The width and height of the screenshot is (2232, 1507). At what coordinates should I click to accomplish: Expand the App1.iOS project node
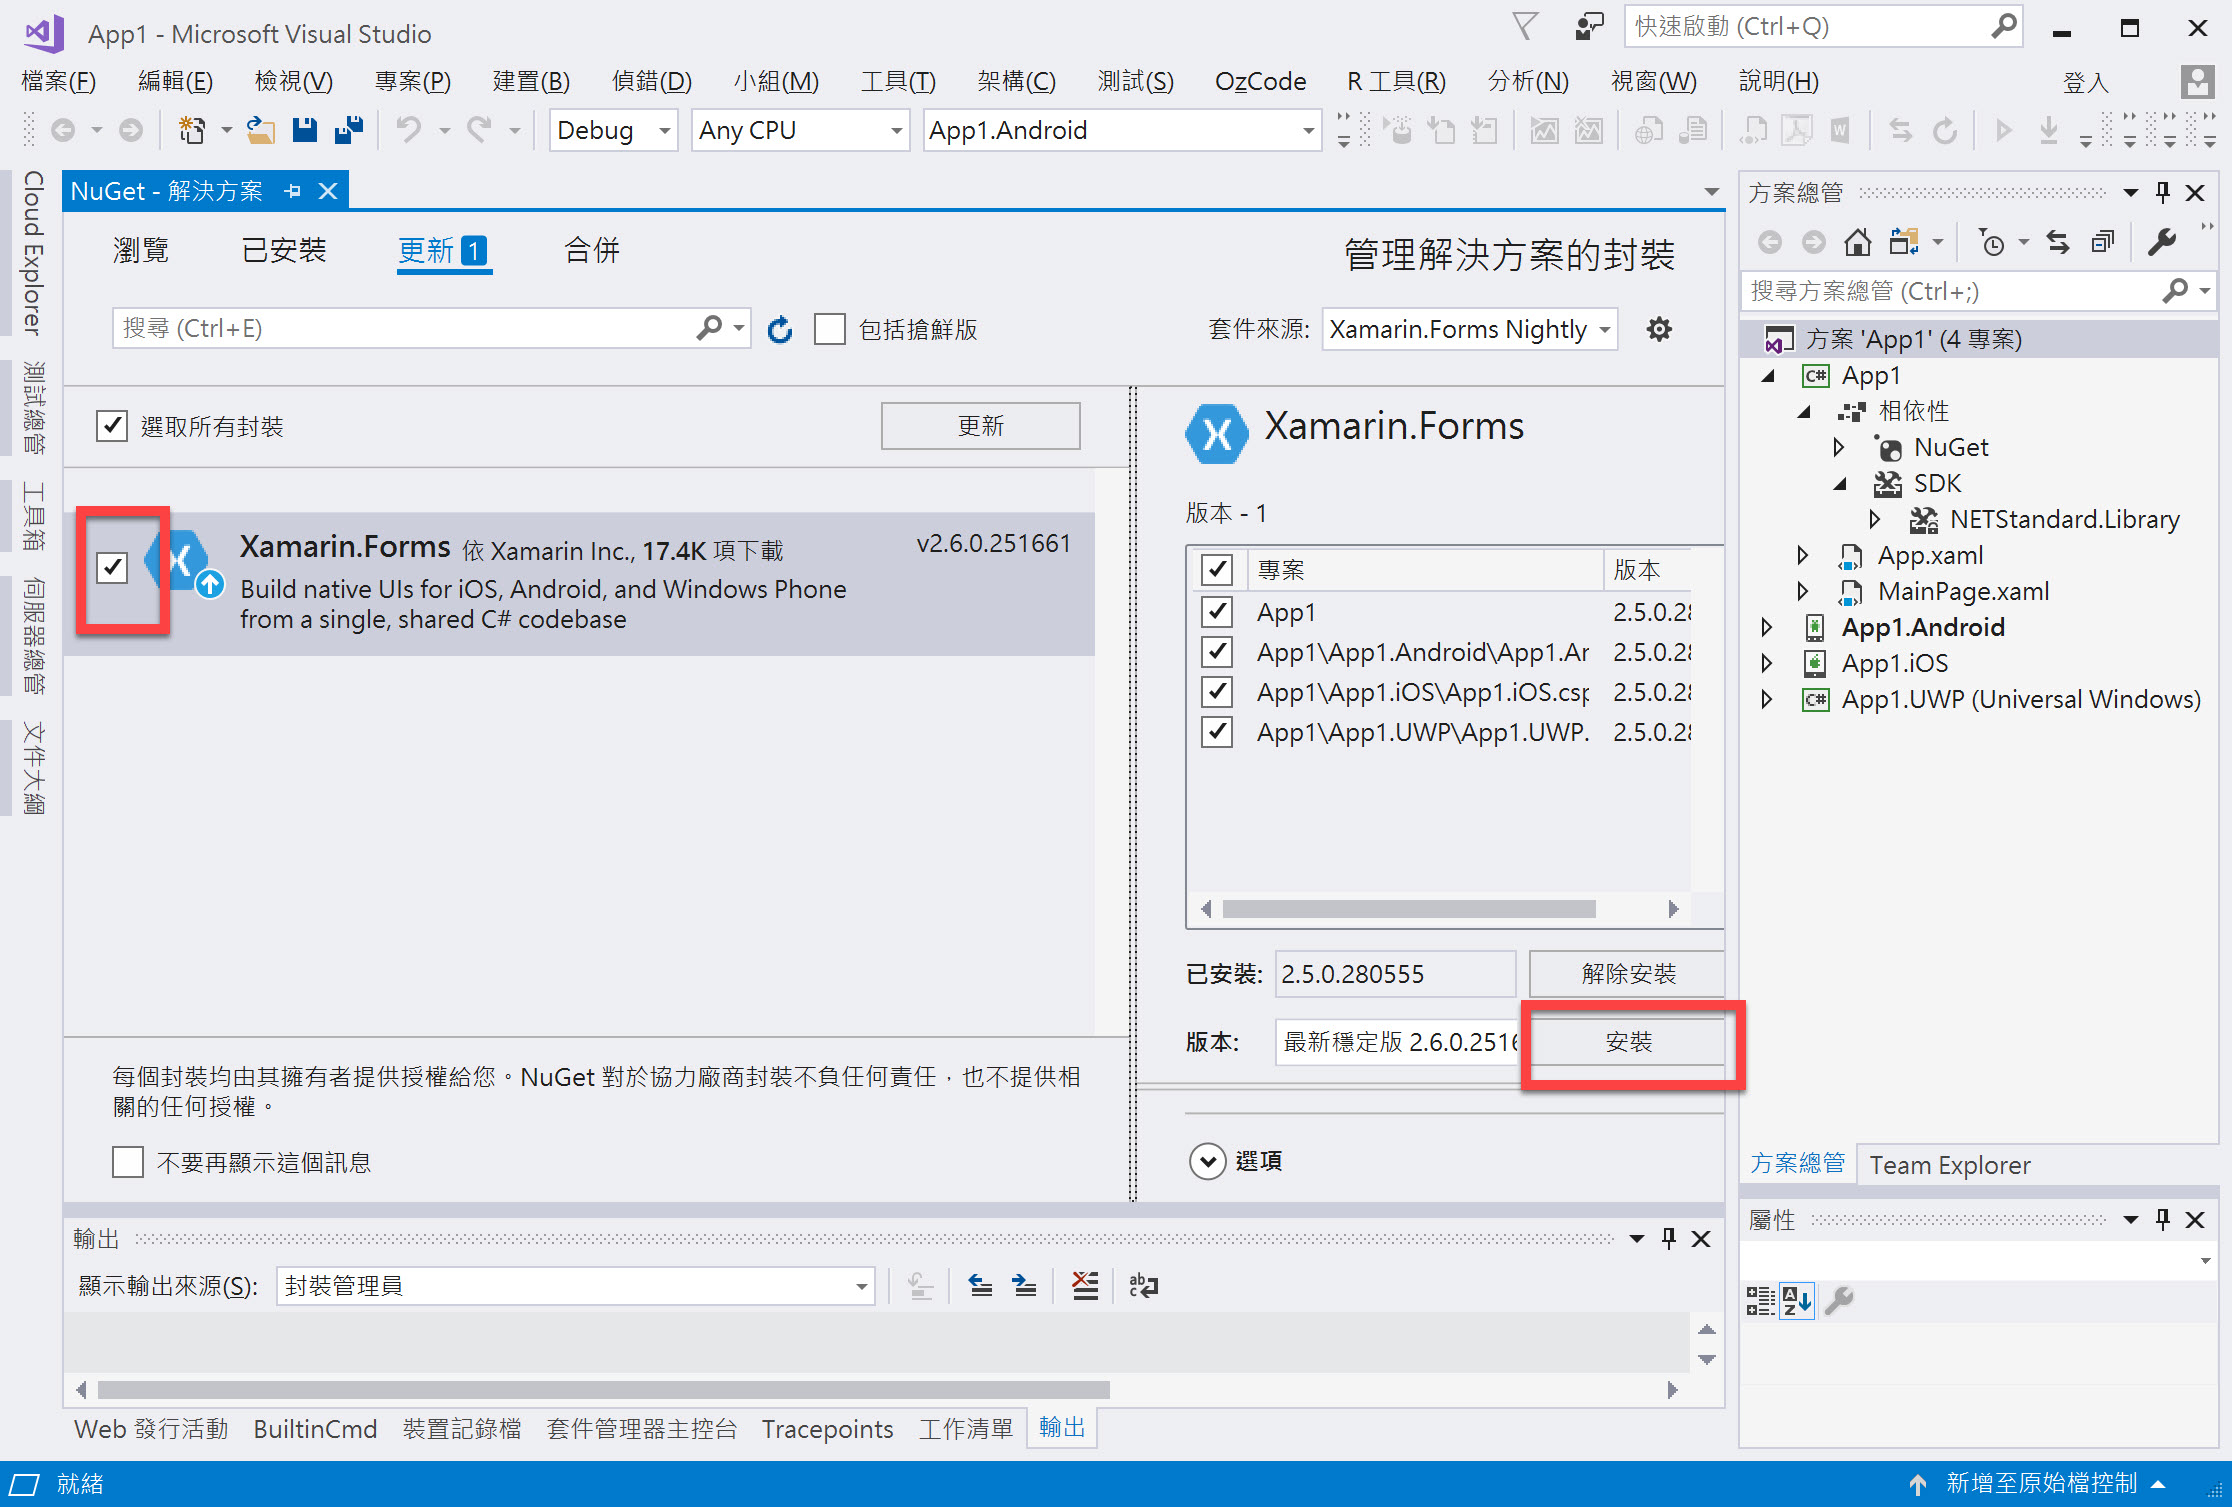click(1767, 663)
